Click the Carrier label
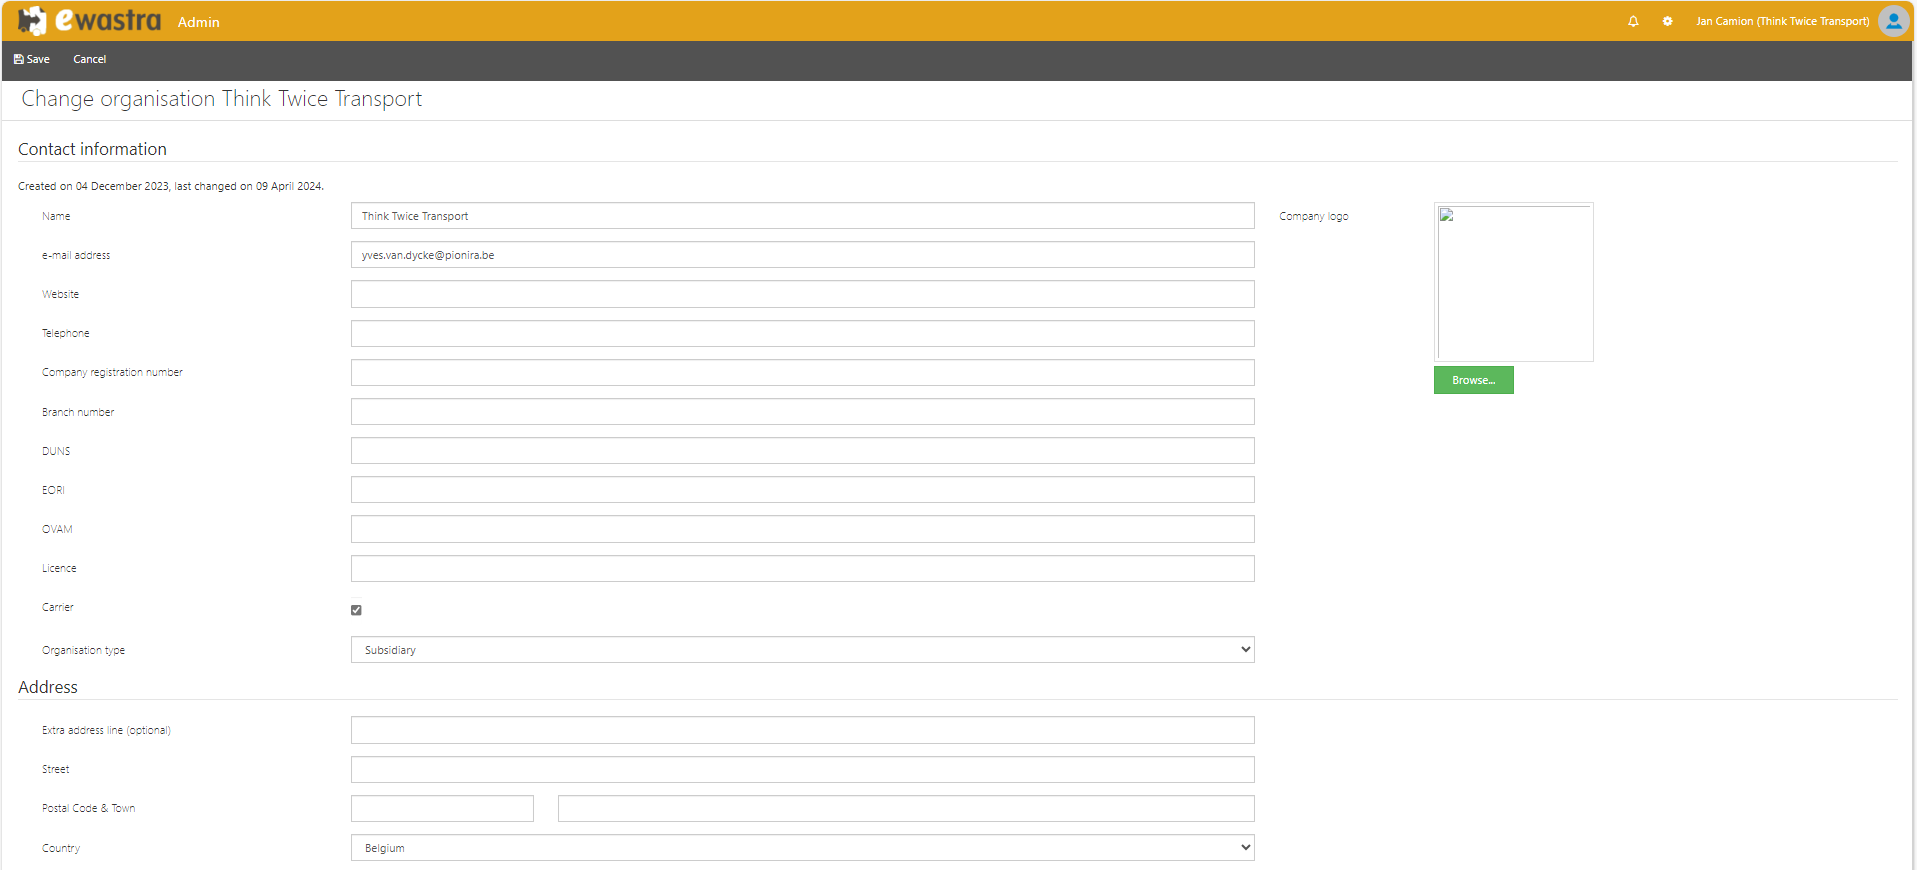 point(58,607)
